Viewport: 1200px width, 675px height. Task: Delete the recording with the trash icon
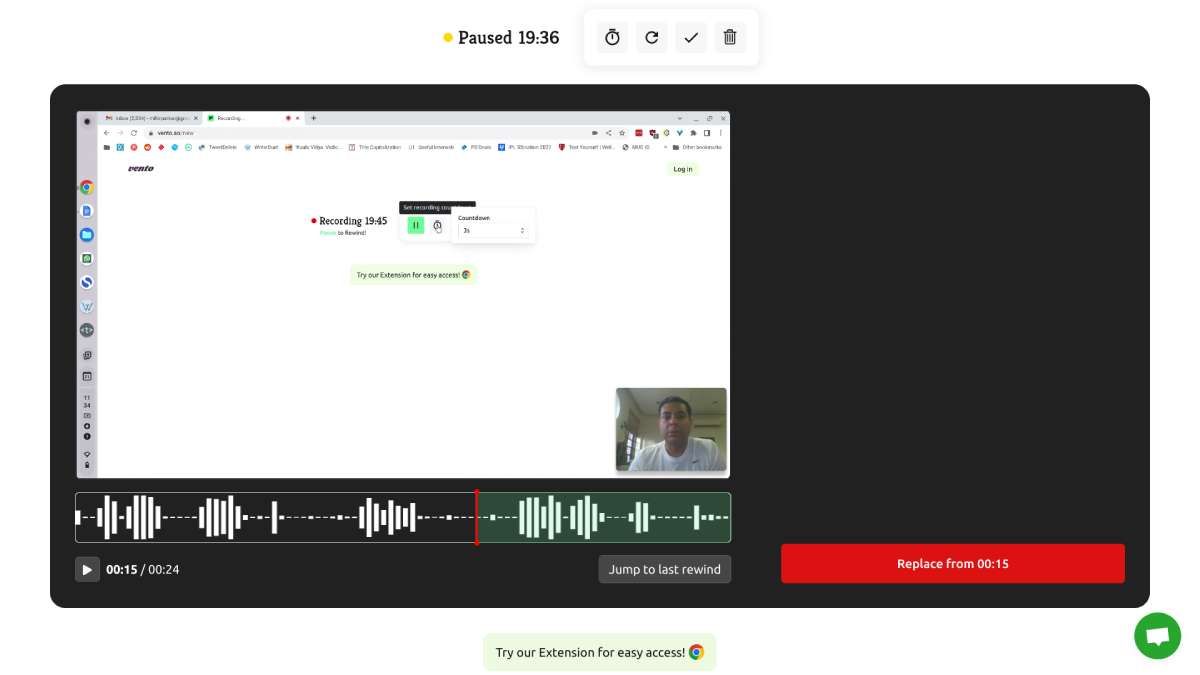point(730,37)
